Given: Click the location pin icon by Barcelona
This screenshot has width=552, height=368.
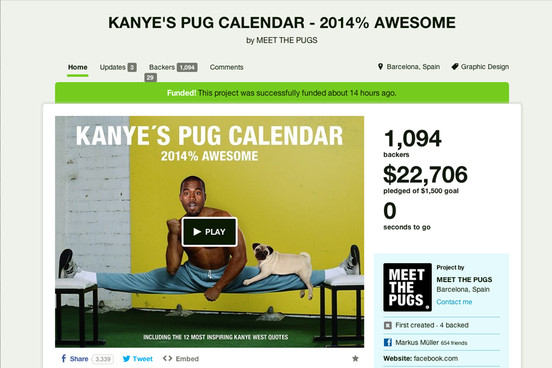Looking at the screenshot, I should pos(380,67).
